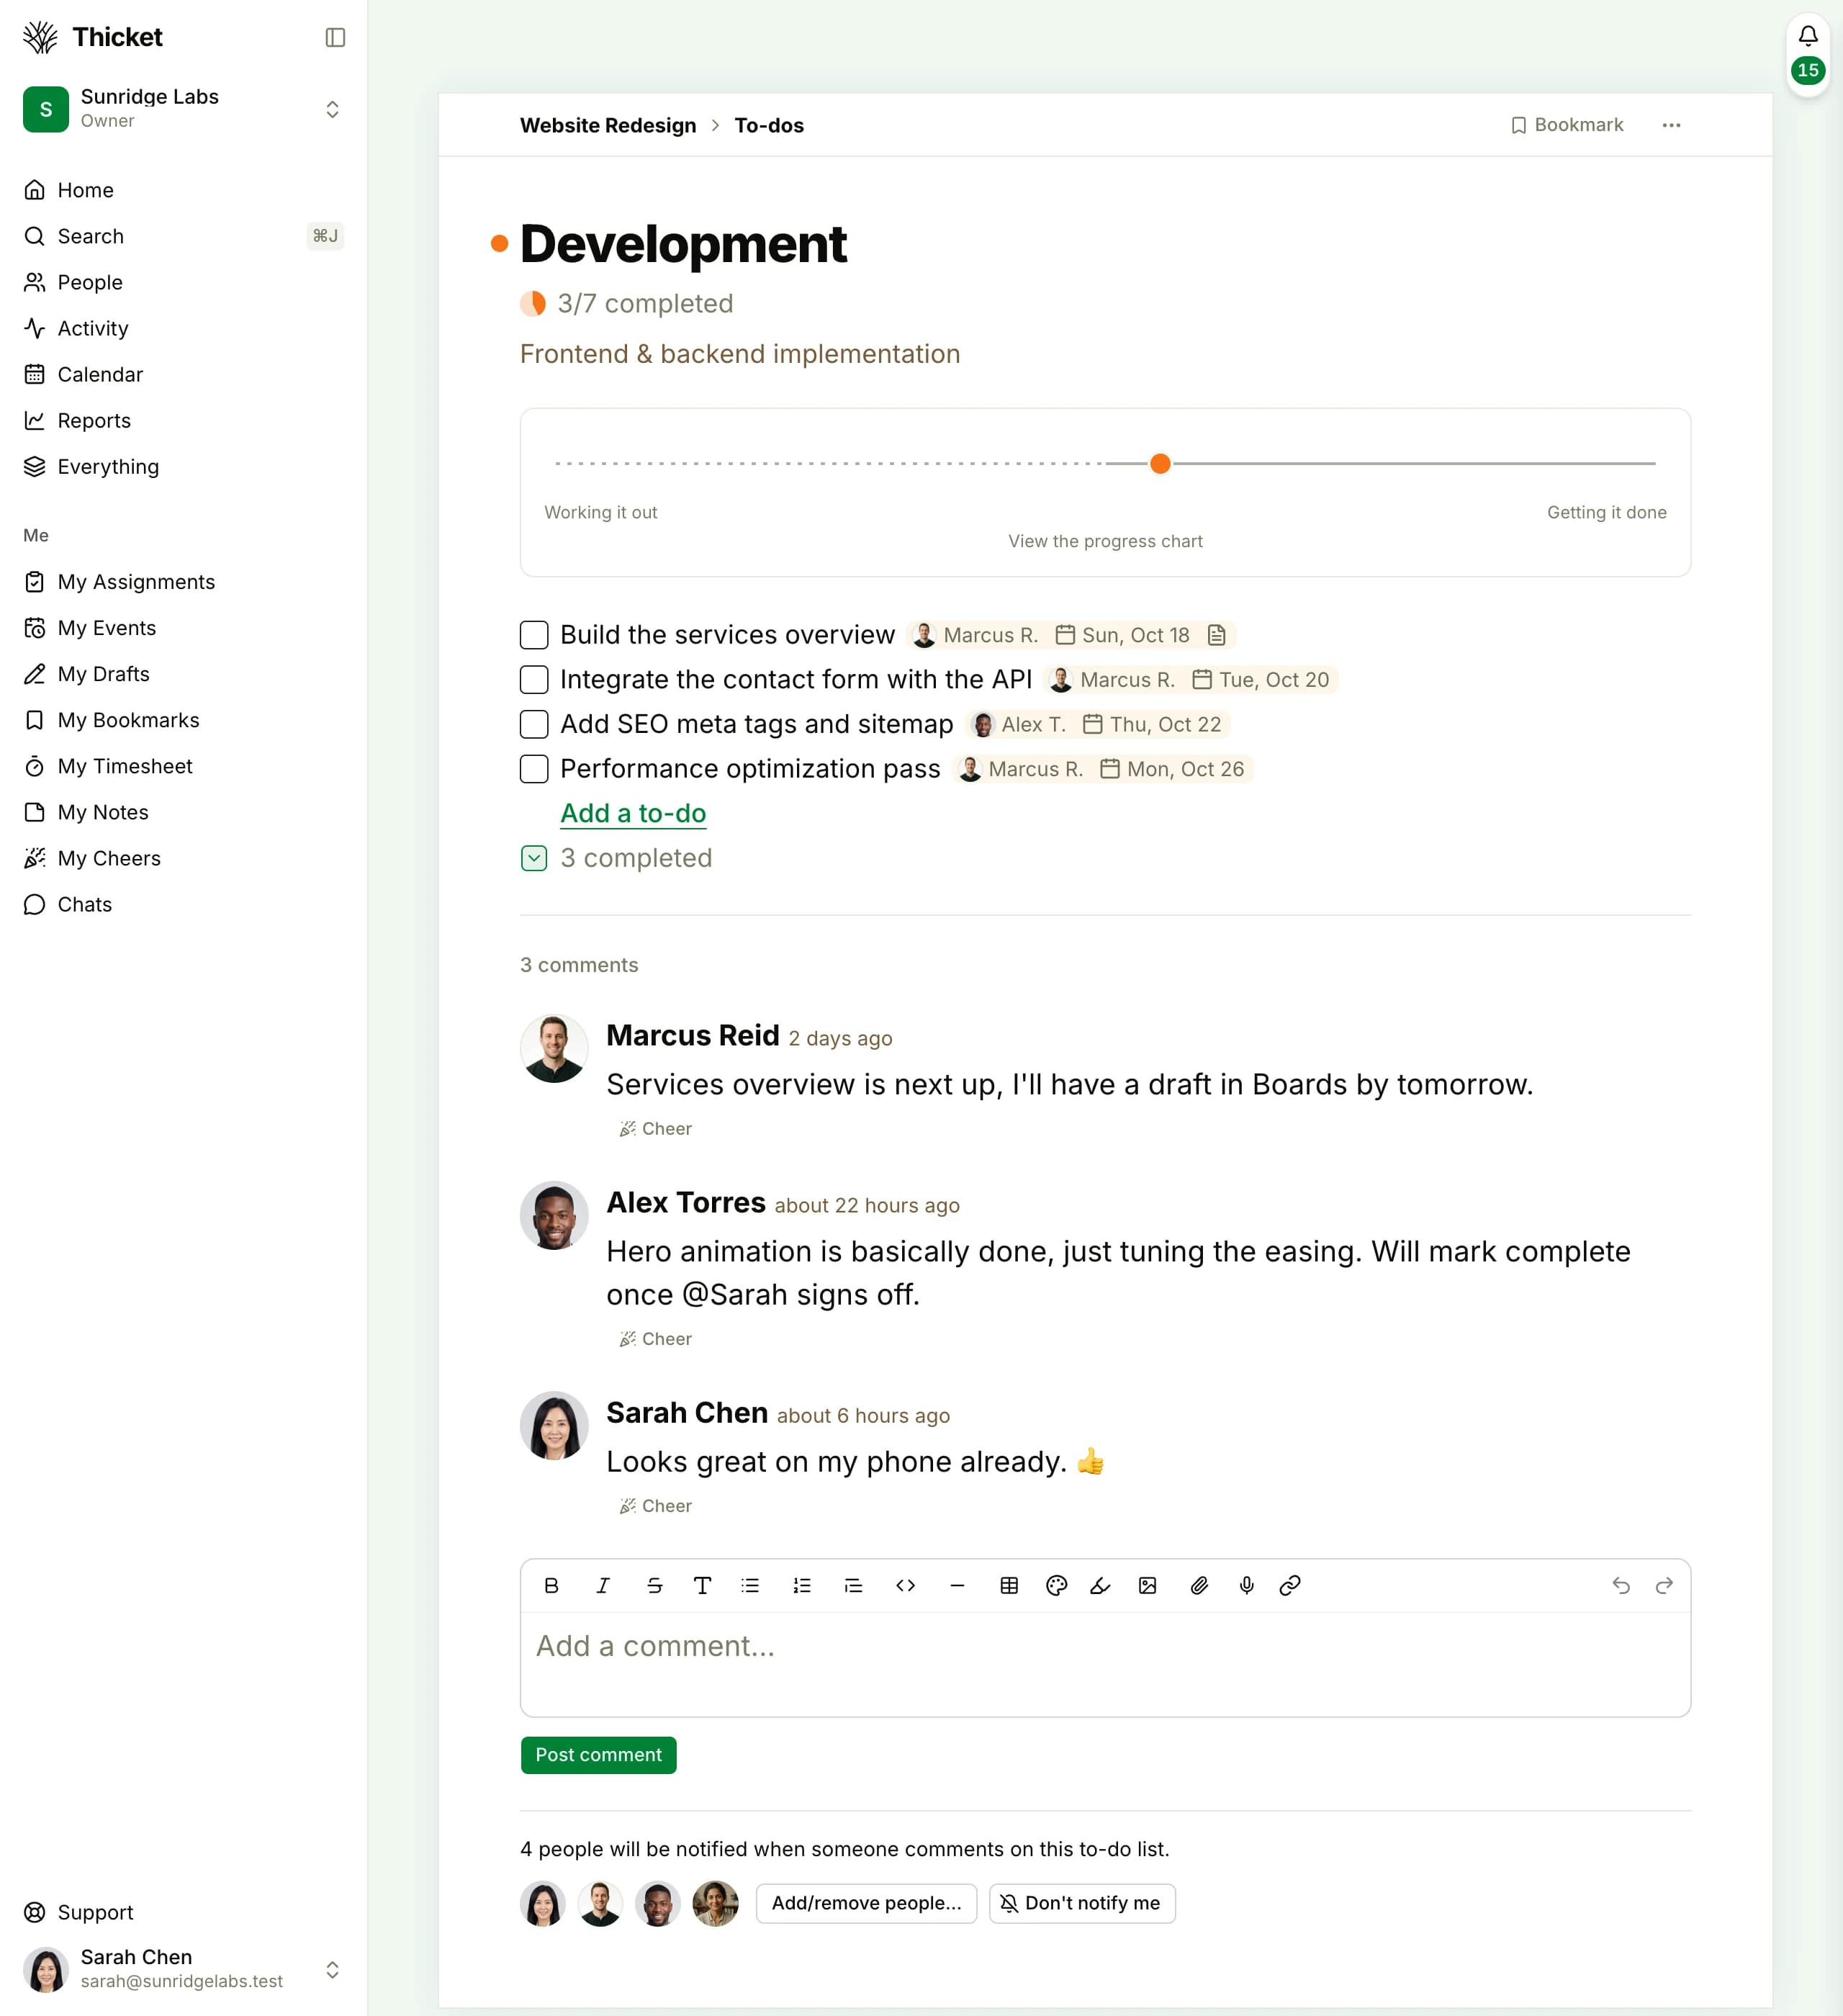The width and height of the screenshot is (1843, 2016).
Task: Check off Integrate the contact form with the API
Action: click(534, 680)
